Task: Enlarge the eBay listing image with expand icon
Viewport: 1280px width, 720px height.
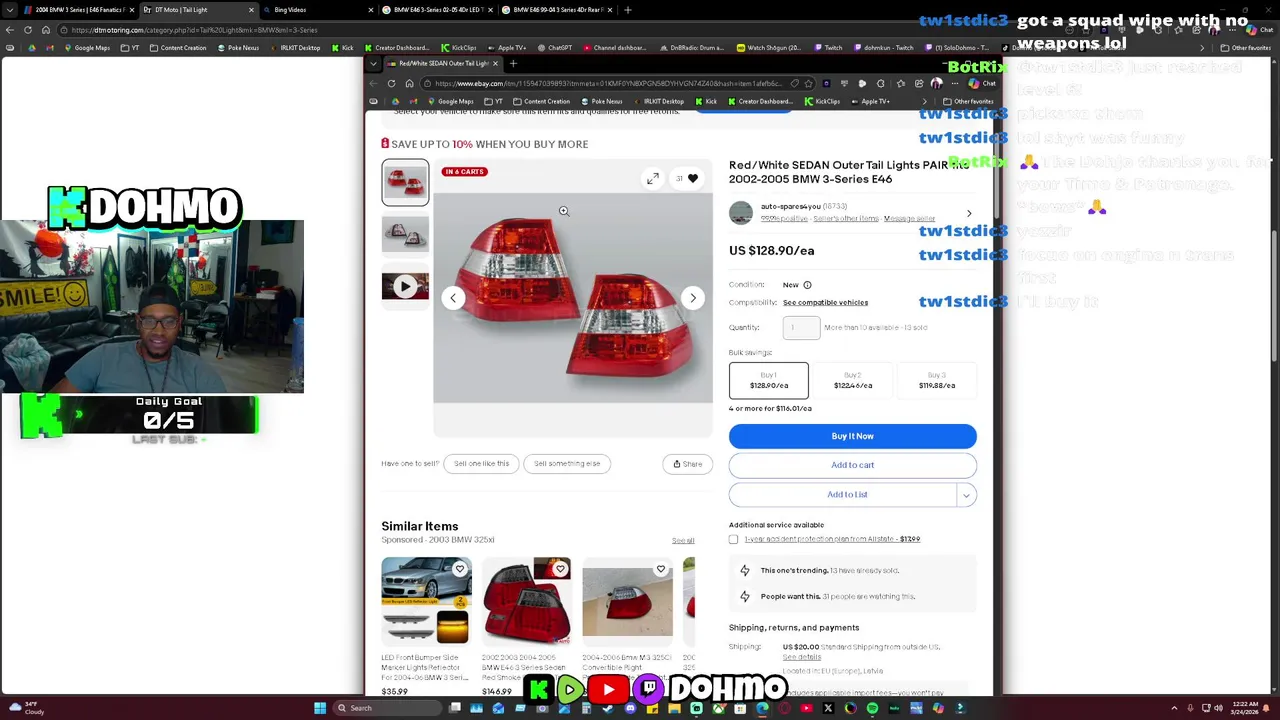Action: point(652,178)
